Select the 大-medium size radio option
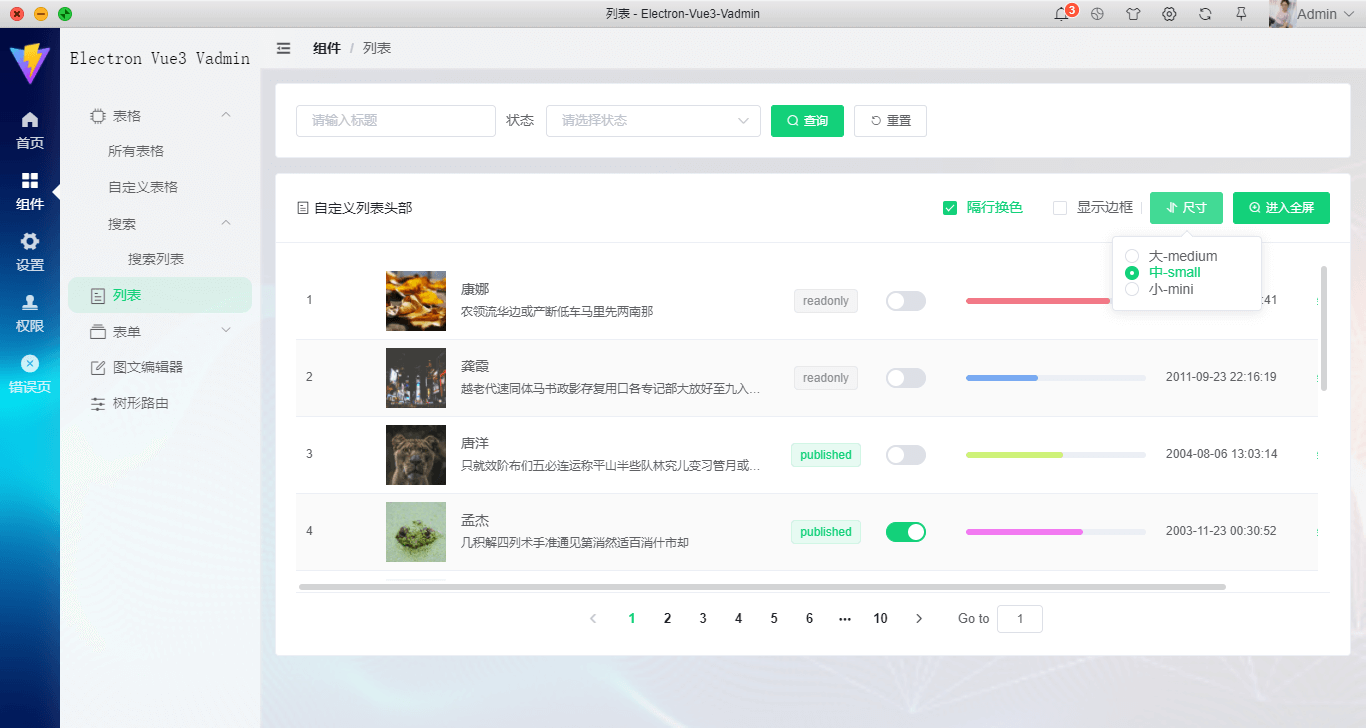This screenshot has width=1366, height=728. coord(1131,255)
